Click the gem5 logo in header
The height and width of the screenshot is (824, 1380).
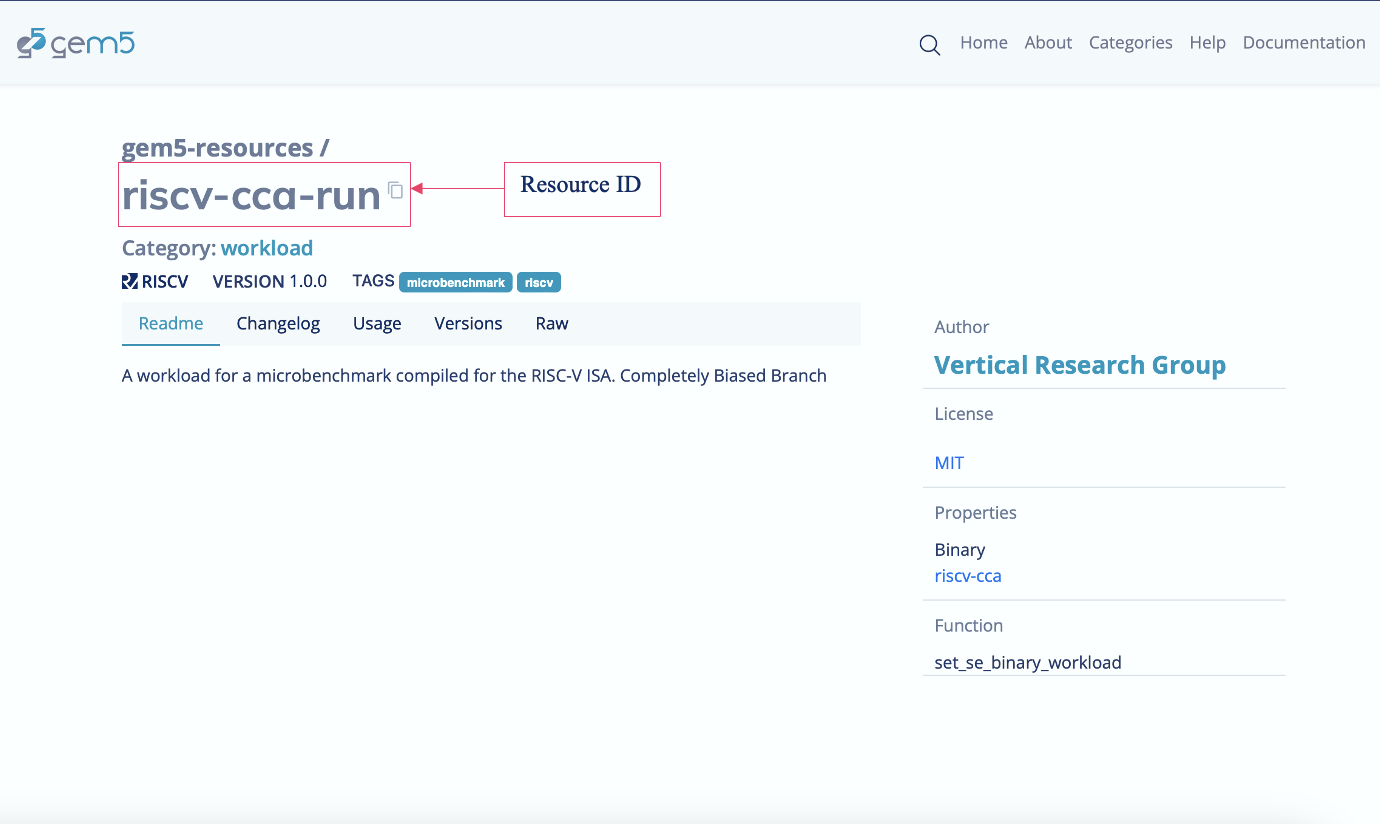click(x=76, y=43)
